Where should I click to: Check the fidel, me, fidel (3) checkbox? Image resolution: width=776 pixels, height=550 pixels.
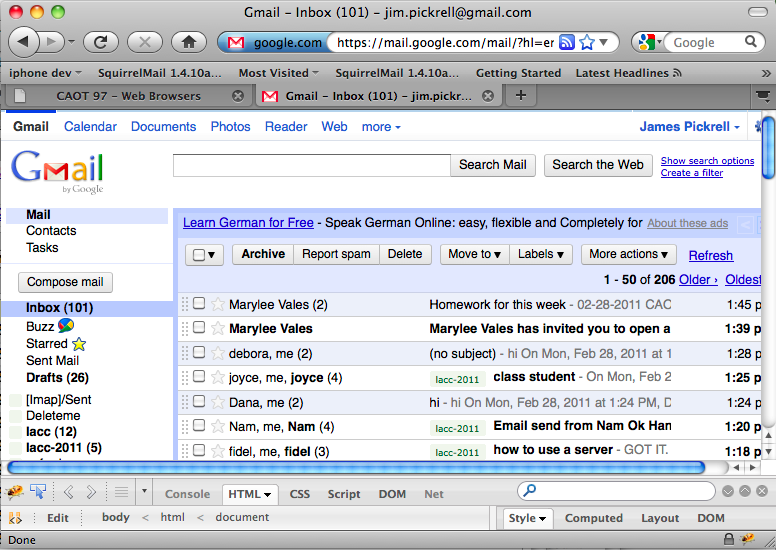coord(199,450)
